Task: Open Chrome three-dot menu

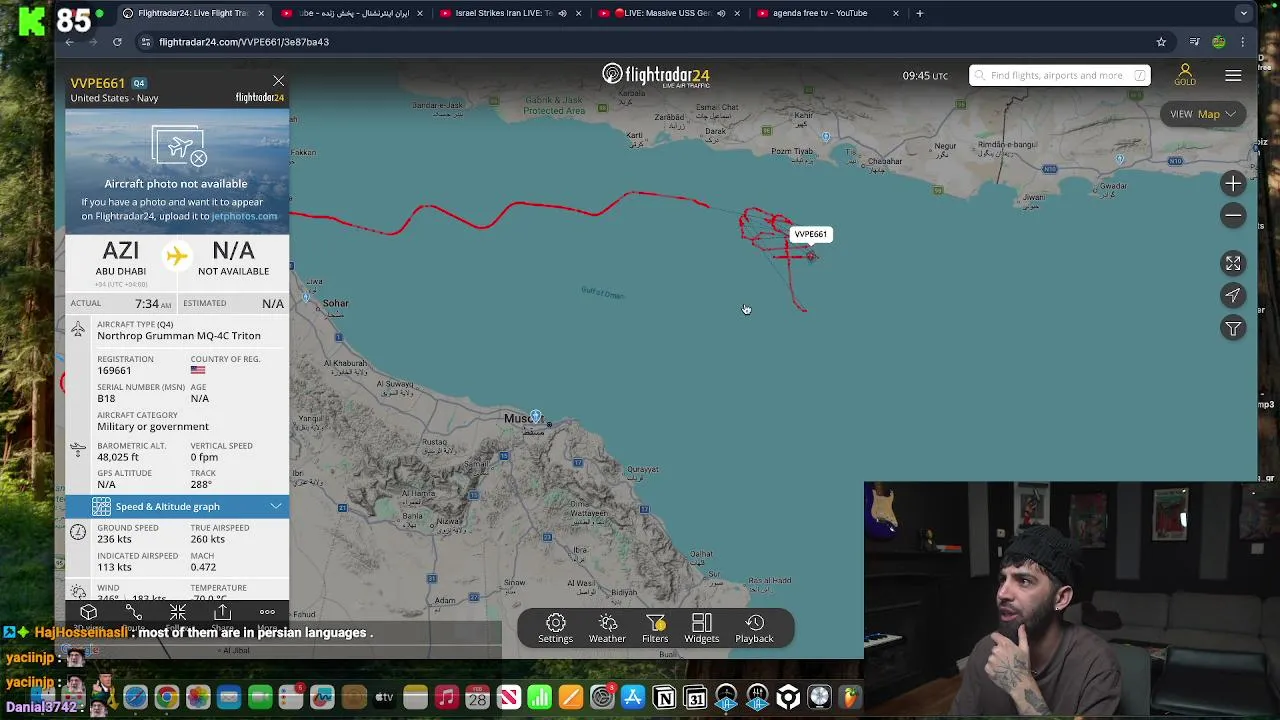Action: 1243,42
